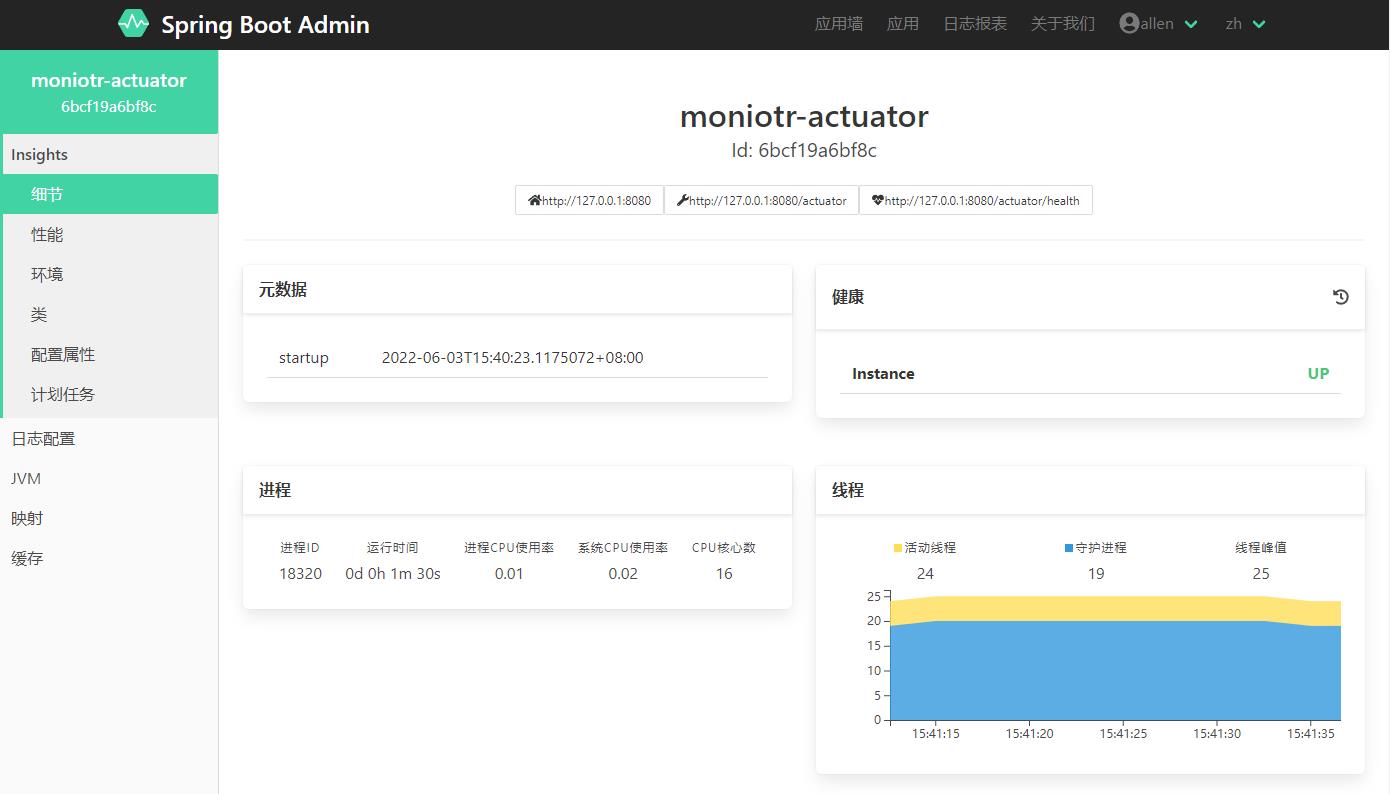Open http://127.0.0.1:8080 home link

click(x=589, y=200)
